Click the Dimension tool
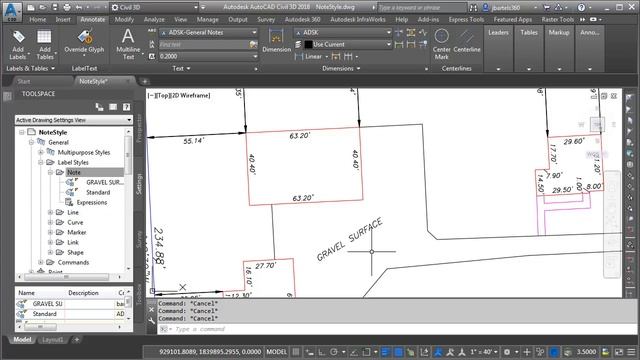The image size is (640, 360). tap(276, 41)
